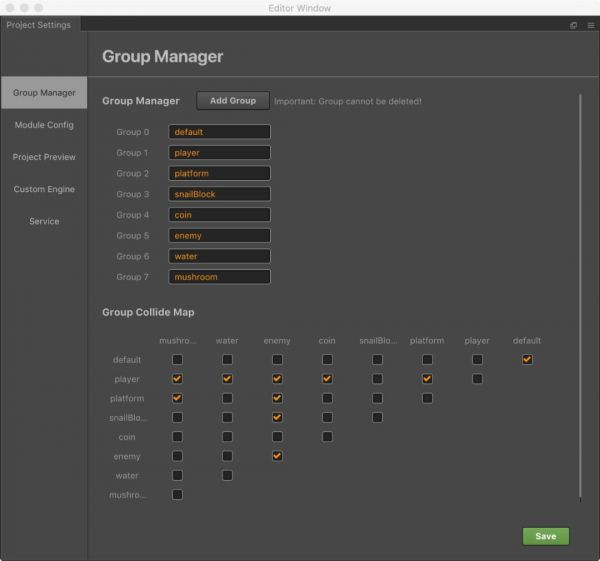Select Custom Engine in sidebar
The image size is (600, 561).
(44, 189)
